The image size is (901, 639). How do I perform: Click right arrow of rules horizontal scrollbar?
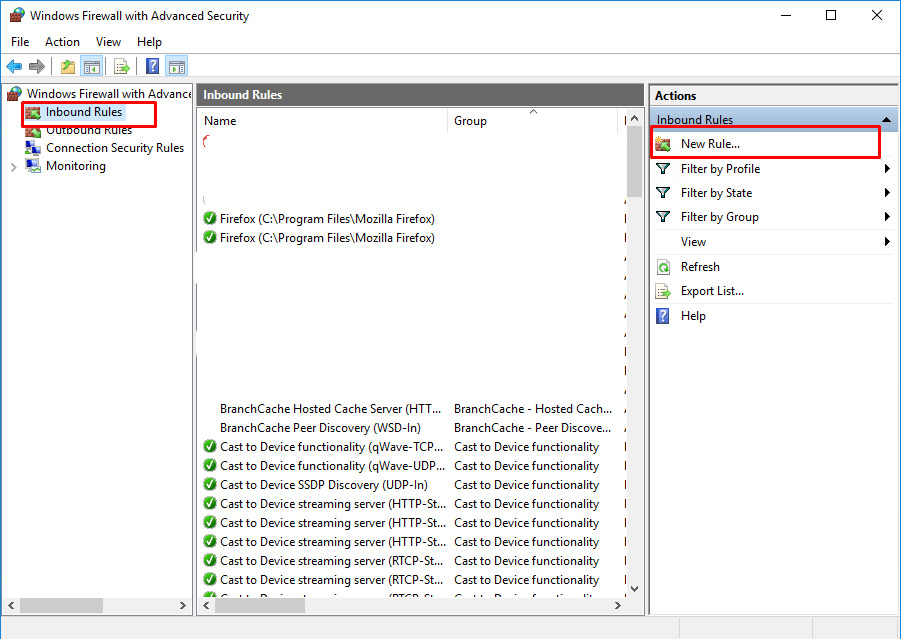point(618,606)
